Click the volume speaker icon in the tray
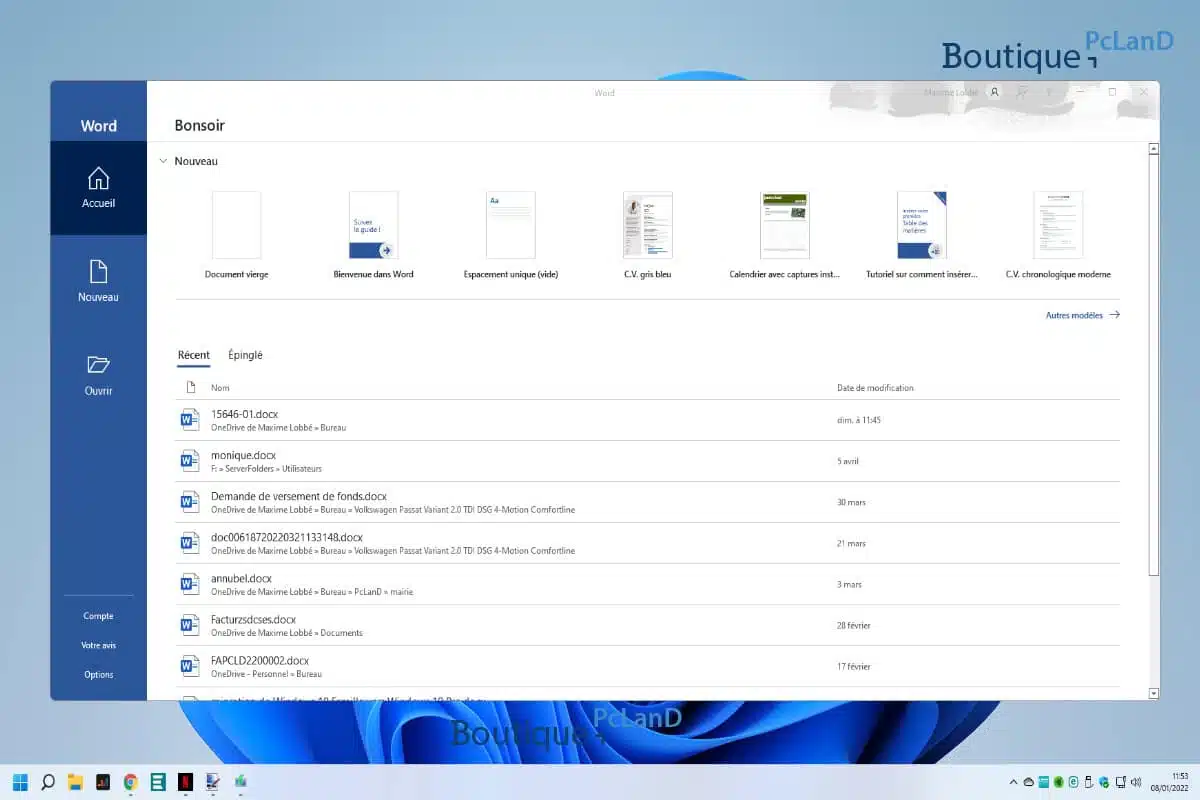This screenshot has width=1200, height=800. pos(1135,782)
